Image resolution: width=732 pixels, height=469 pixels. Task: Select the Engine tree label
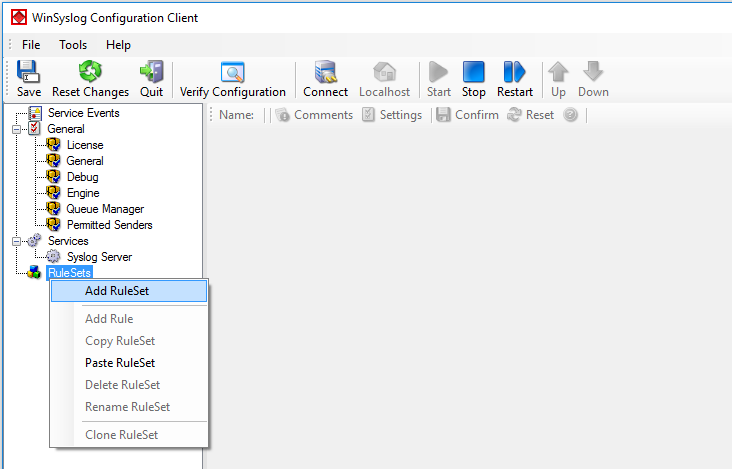point(83,193)
